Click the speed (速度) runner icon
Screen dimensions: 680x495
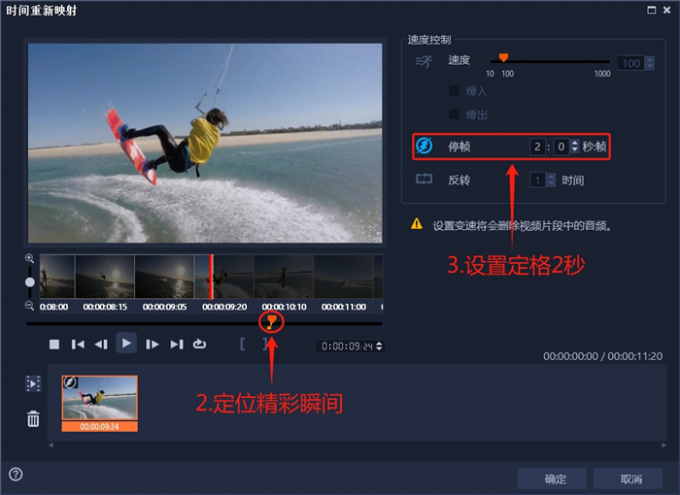424,62
